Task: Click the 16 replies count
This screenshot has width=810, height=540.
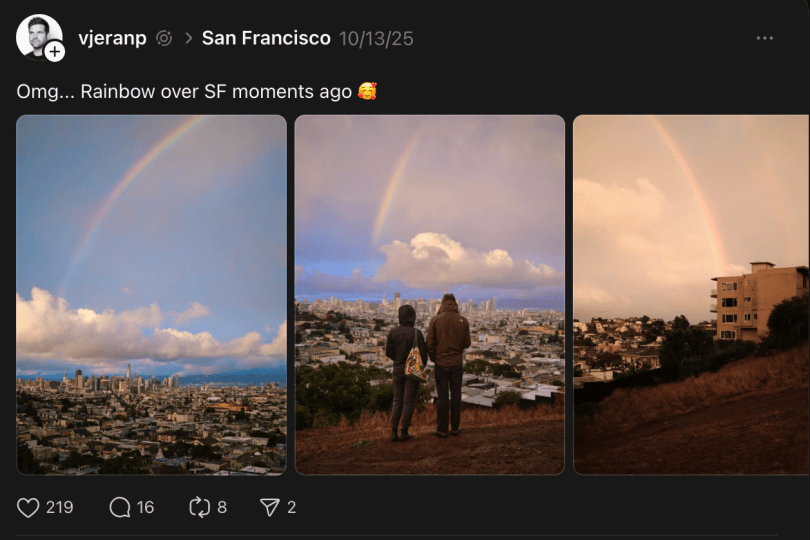Action: point(146,507)
